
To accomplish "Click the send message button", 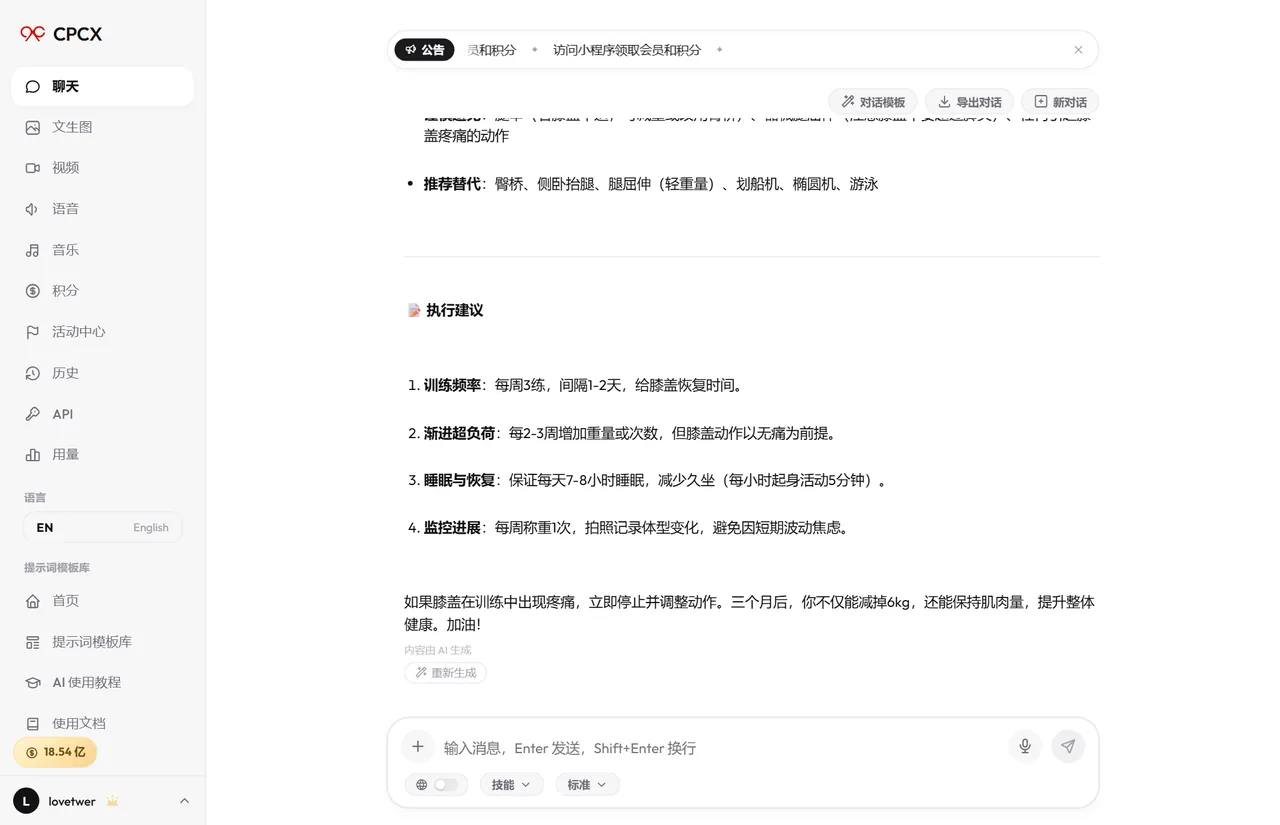I will [1068, 746].
